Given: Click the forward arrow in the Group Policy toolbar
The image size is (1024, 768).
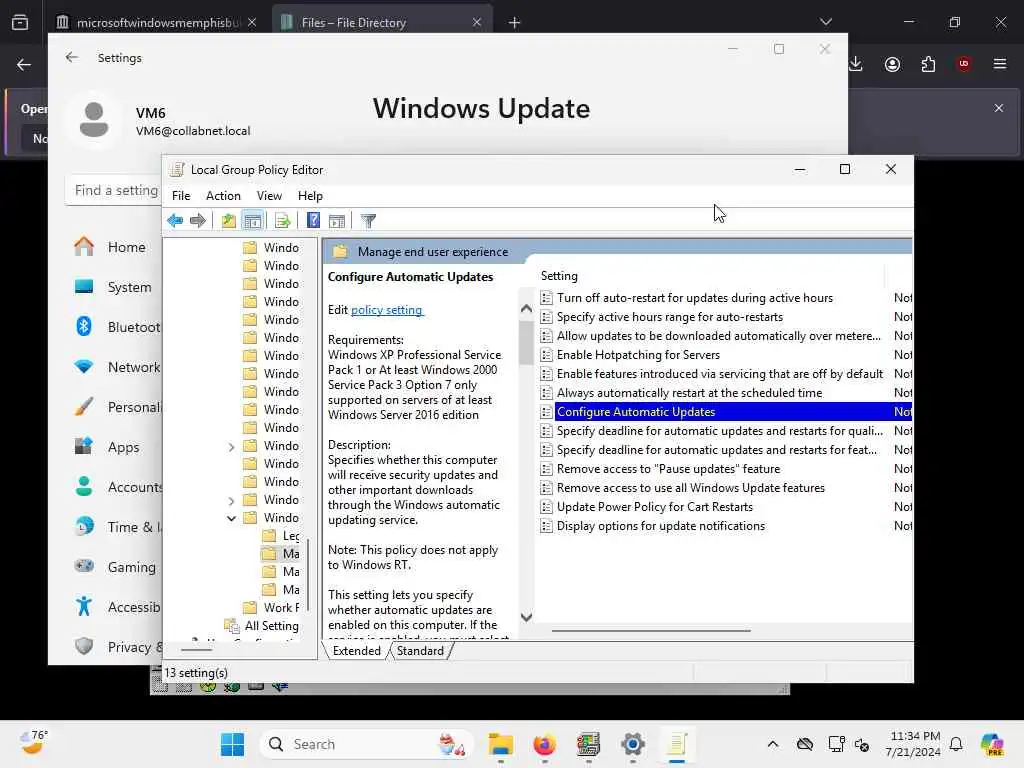Looking at the screenshot, I should 198,221.
